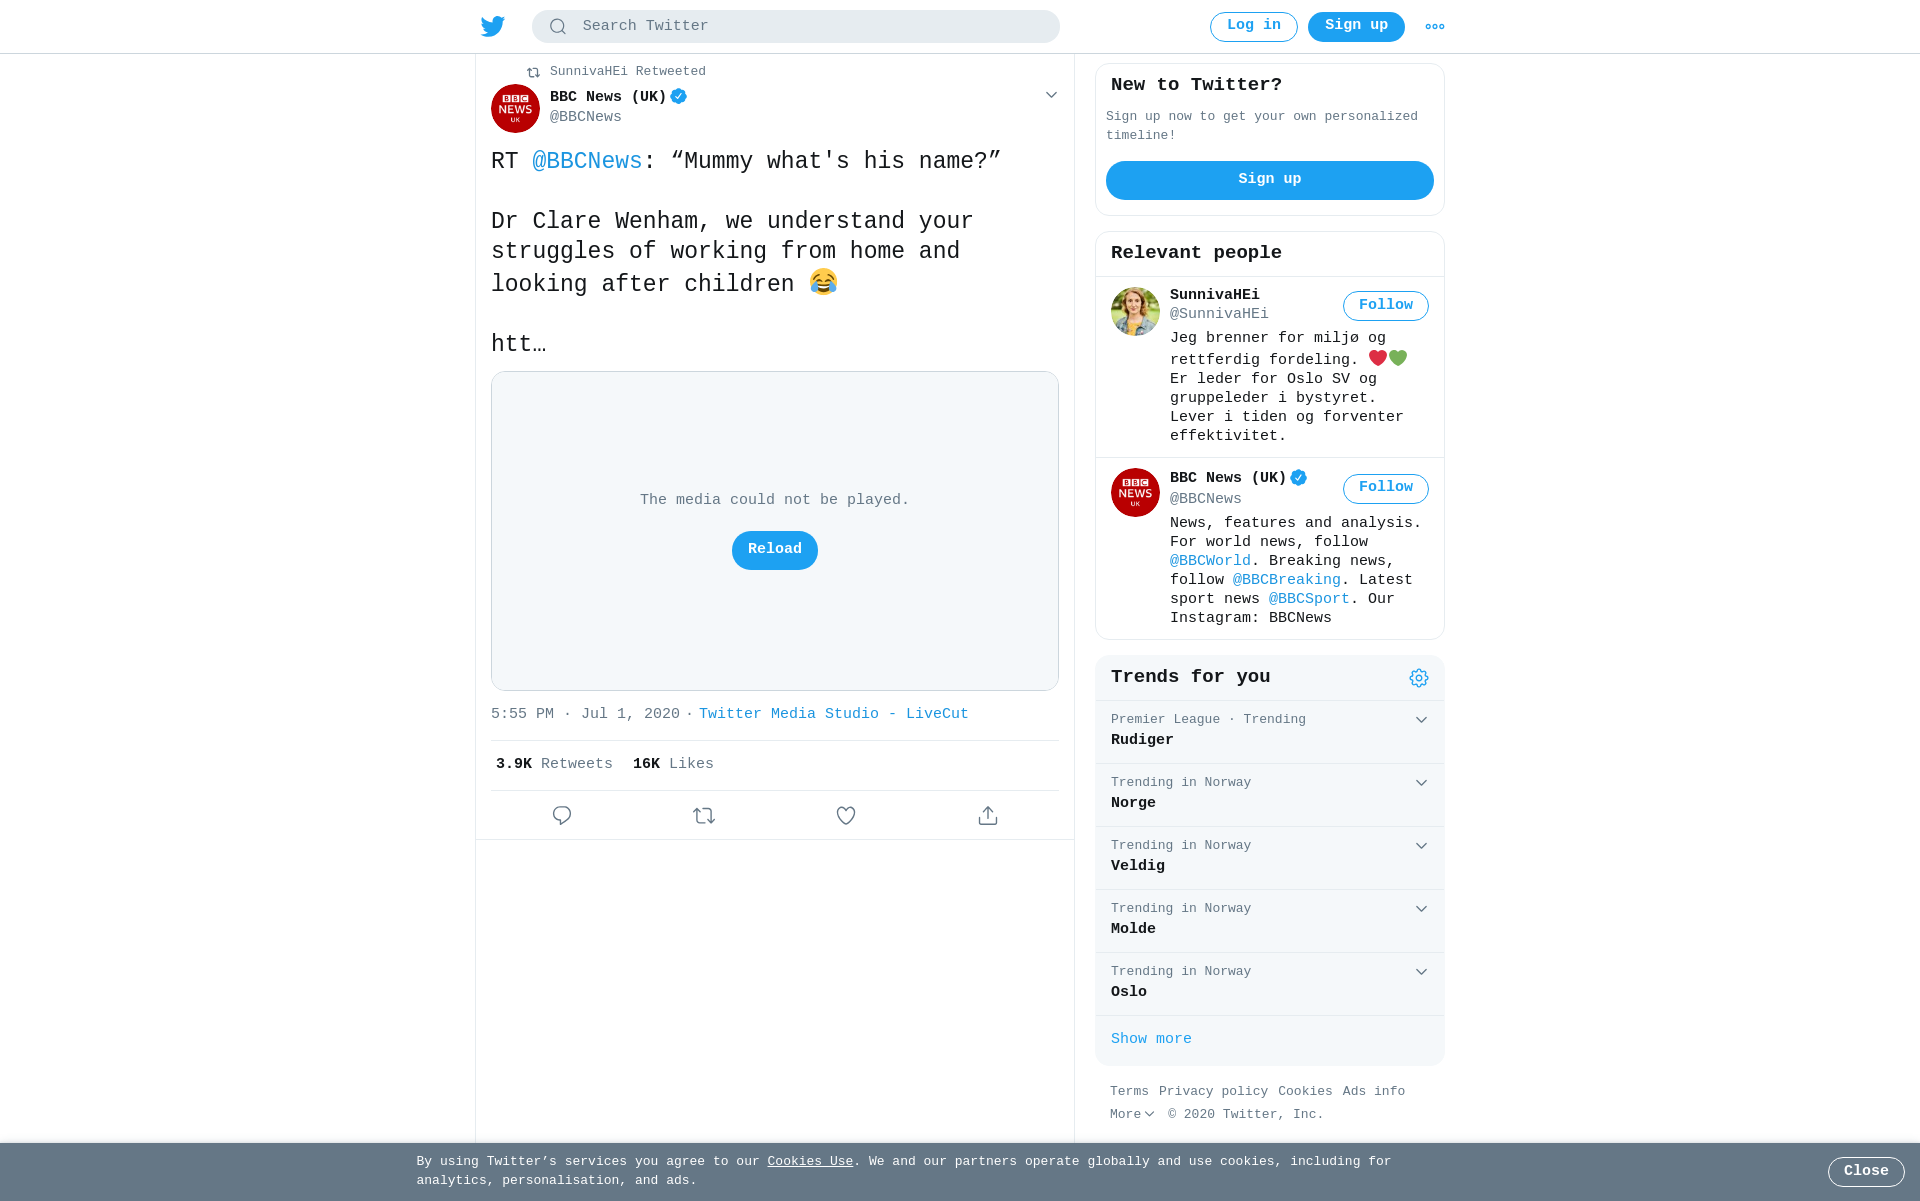The image size is (1920, 1201).
Task: Open Trends settings gear icon
Action: [1419, 678]
